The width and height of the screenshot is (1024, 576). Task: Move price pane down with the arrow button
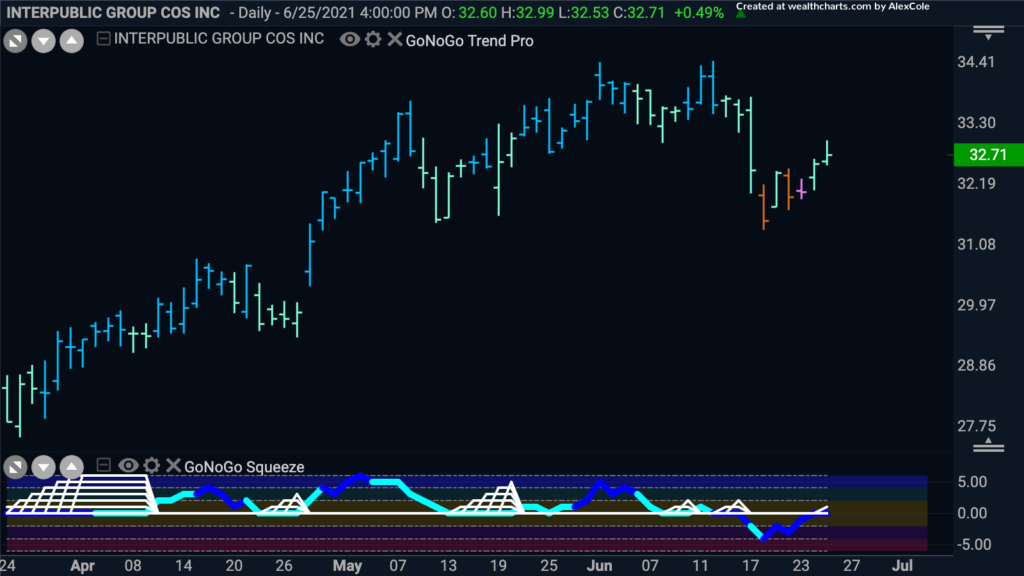click(43, 41)
